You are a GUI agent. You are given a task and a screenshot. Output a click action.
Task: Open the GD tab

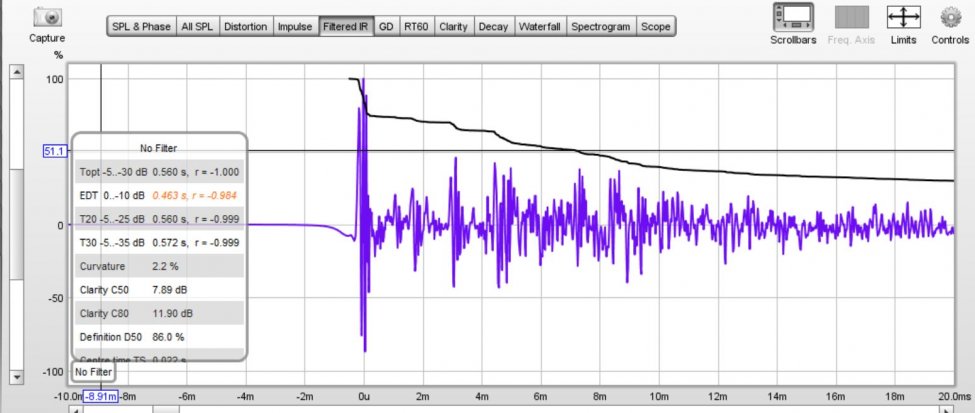click(x=386, y=27)
